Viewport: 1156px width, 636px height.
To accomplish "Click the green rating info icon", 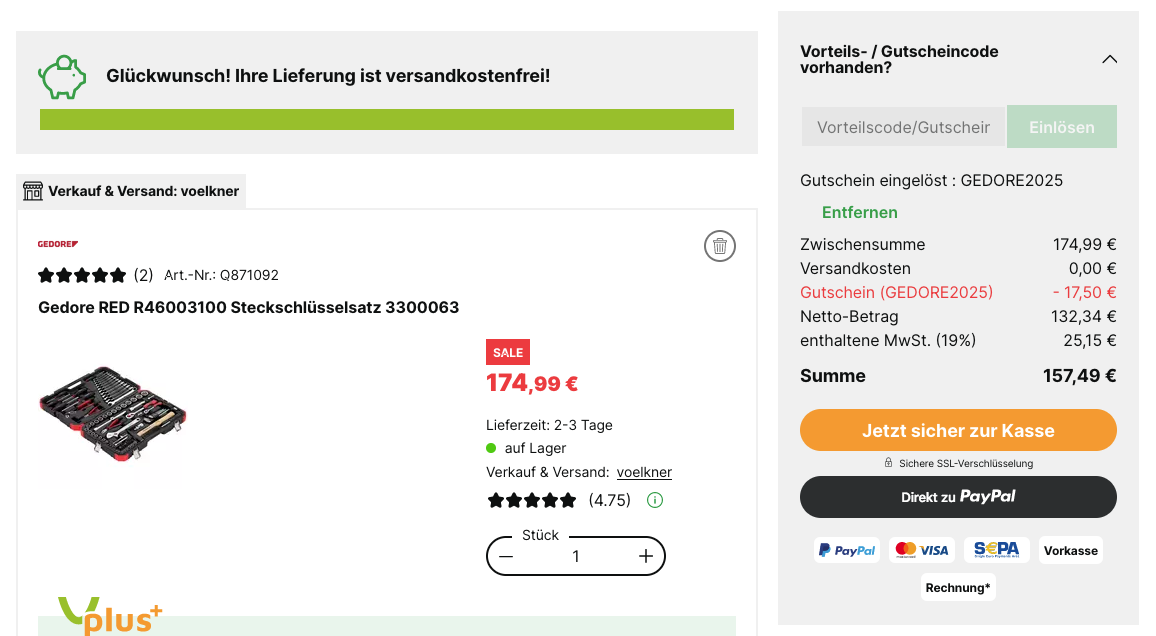I will 655,500.
